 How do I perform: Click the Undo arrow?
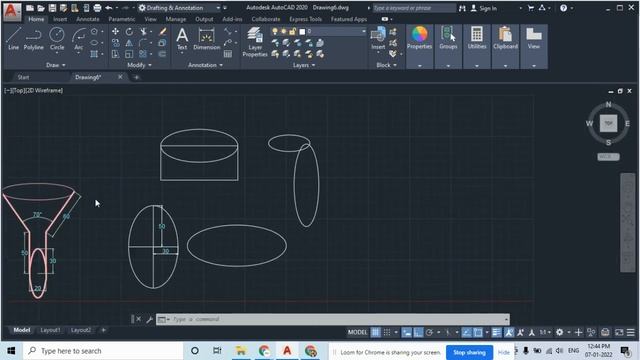(109, 8)
